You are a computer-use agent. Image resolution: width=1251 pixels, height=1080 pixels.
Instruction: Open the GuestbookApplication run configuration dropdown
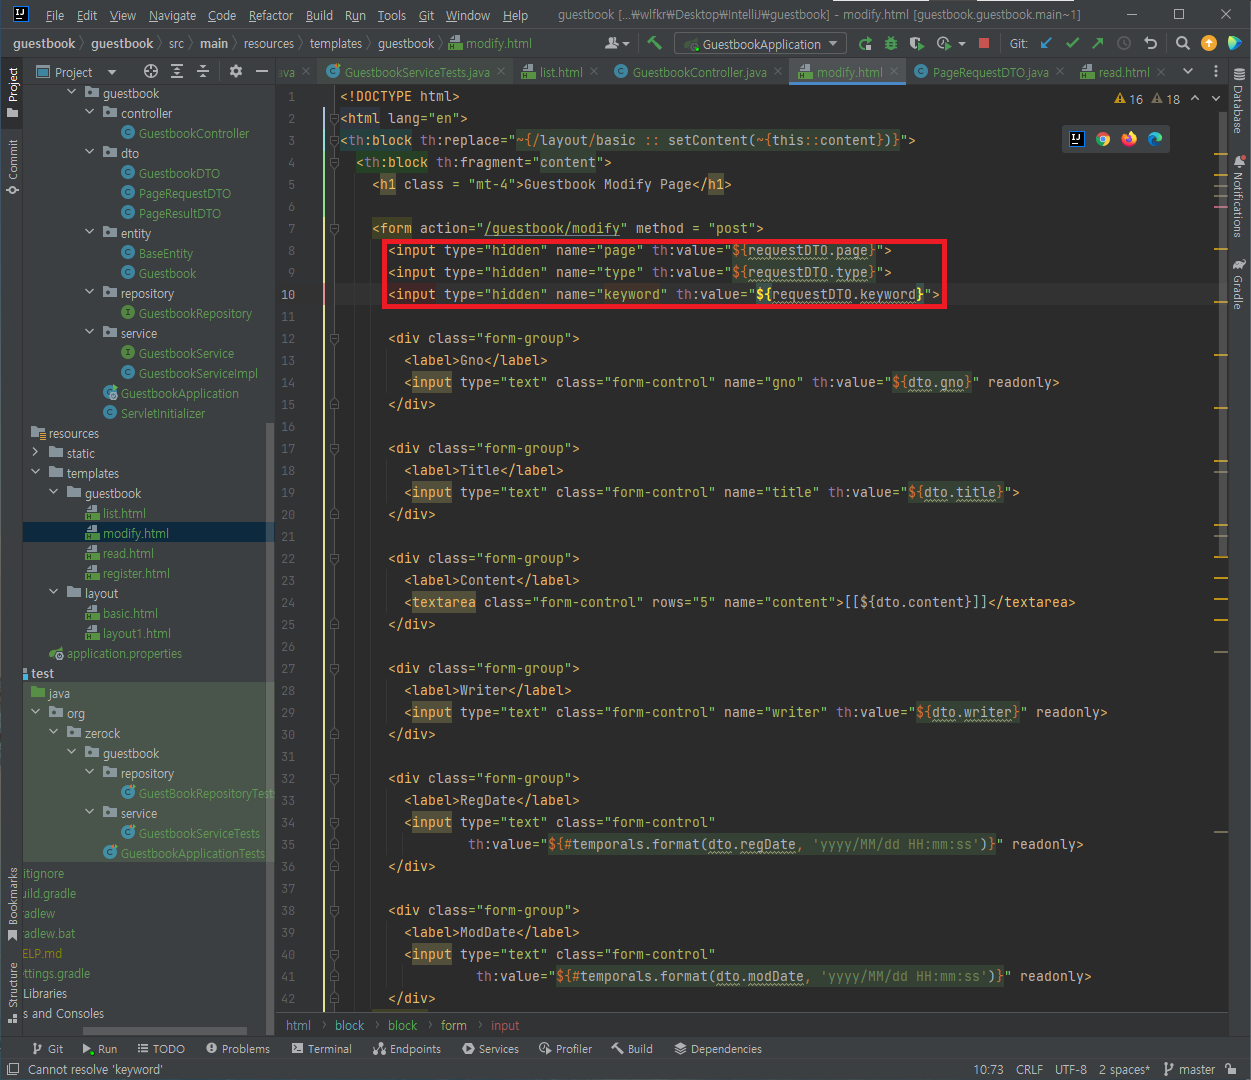pyautogui.click(x=760, y=43)
